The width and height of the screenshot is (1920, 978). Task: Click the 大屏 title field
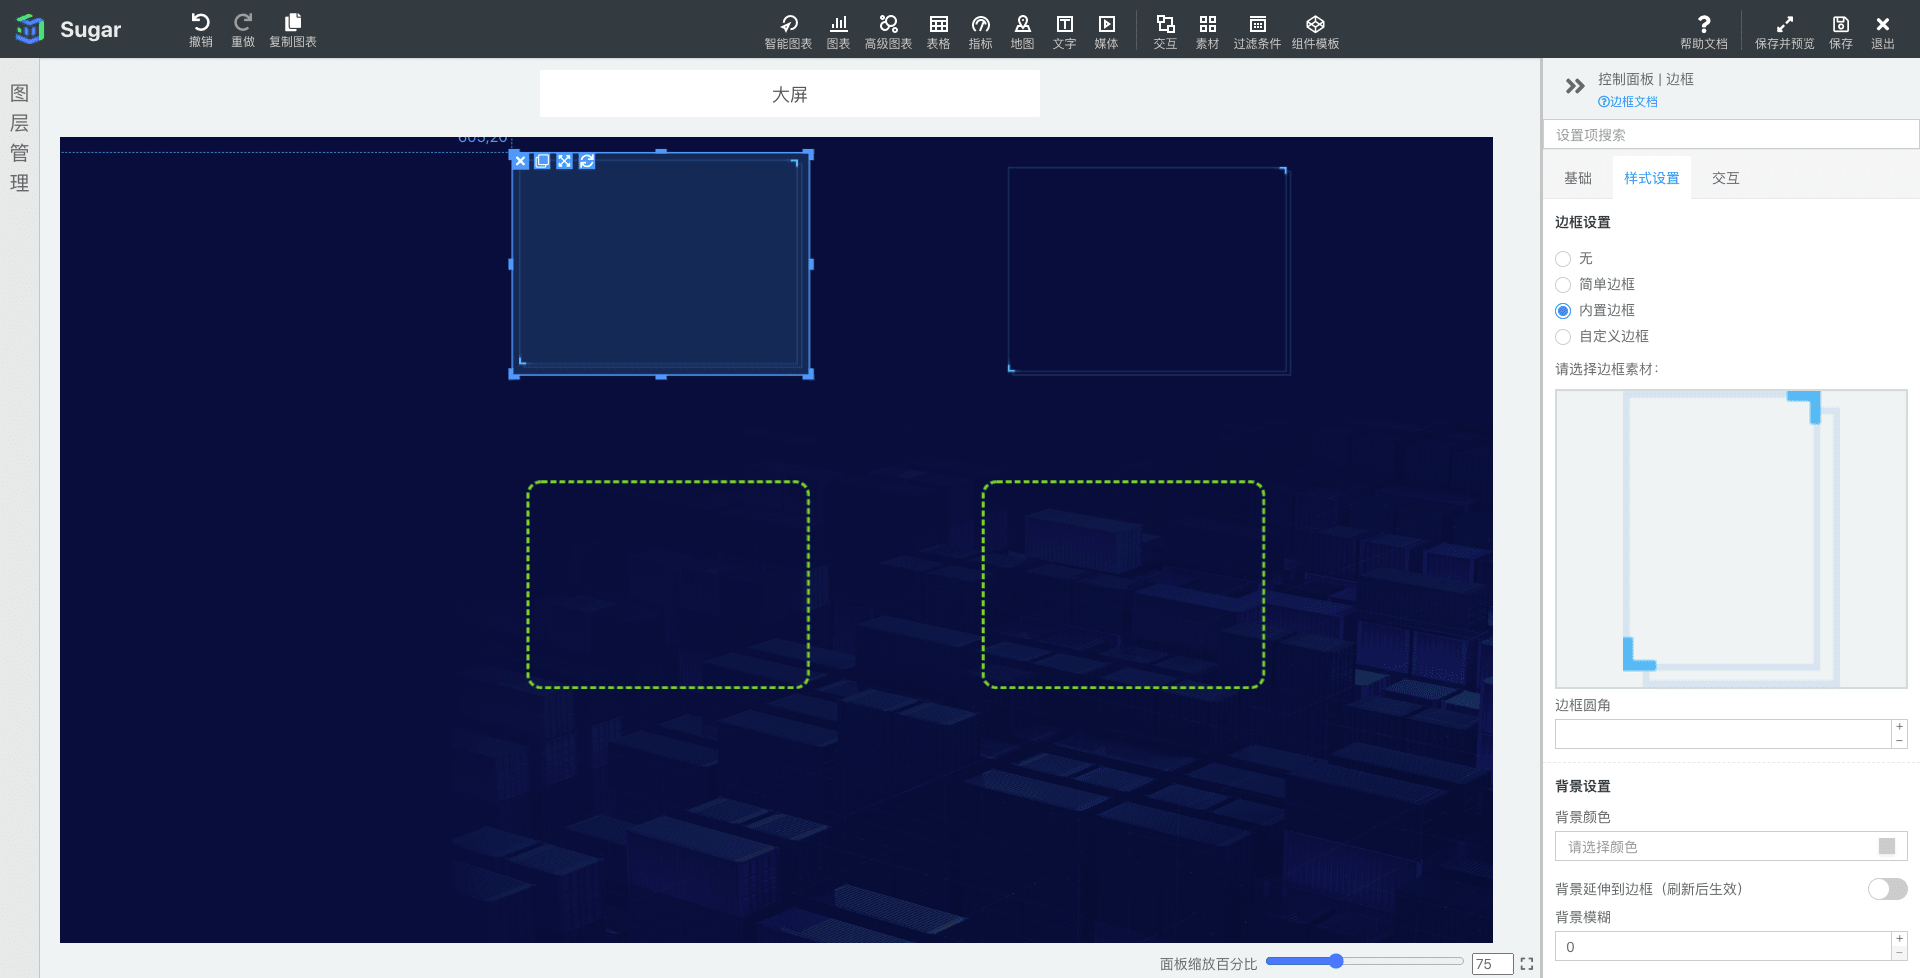pos(790,94)
